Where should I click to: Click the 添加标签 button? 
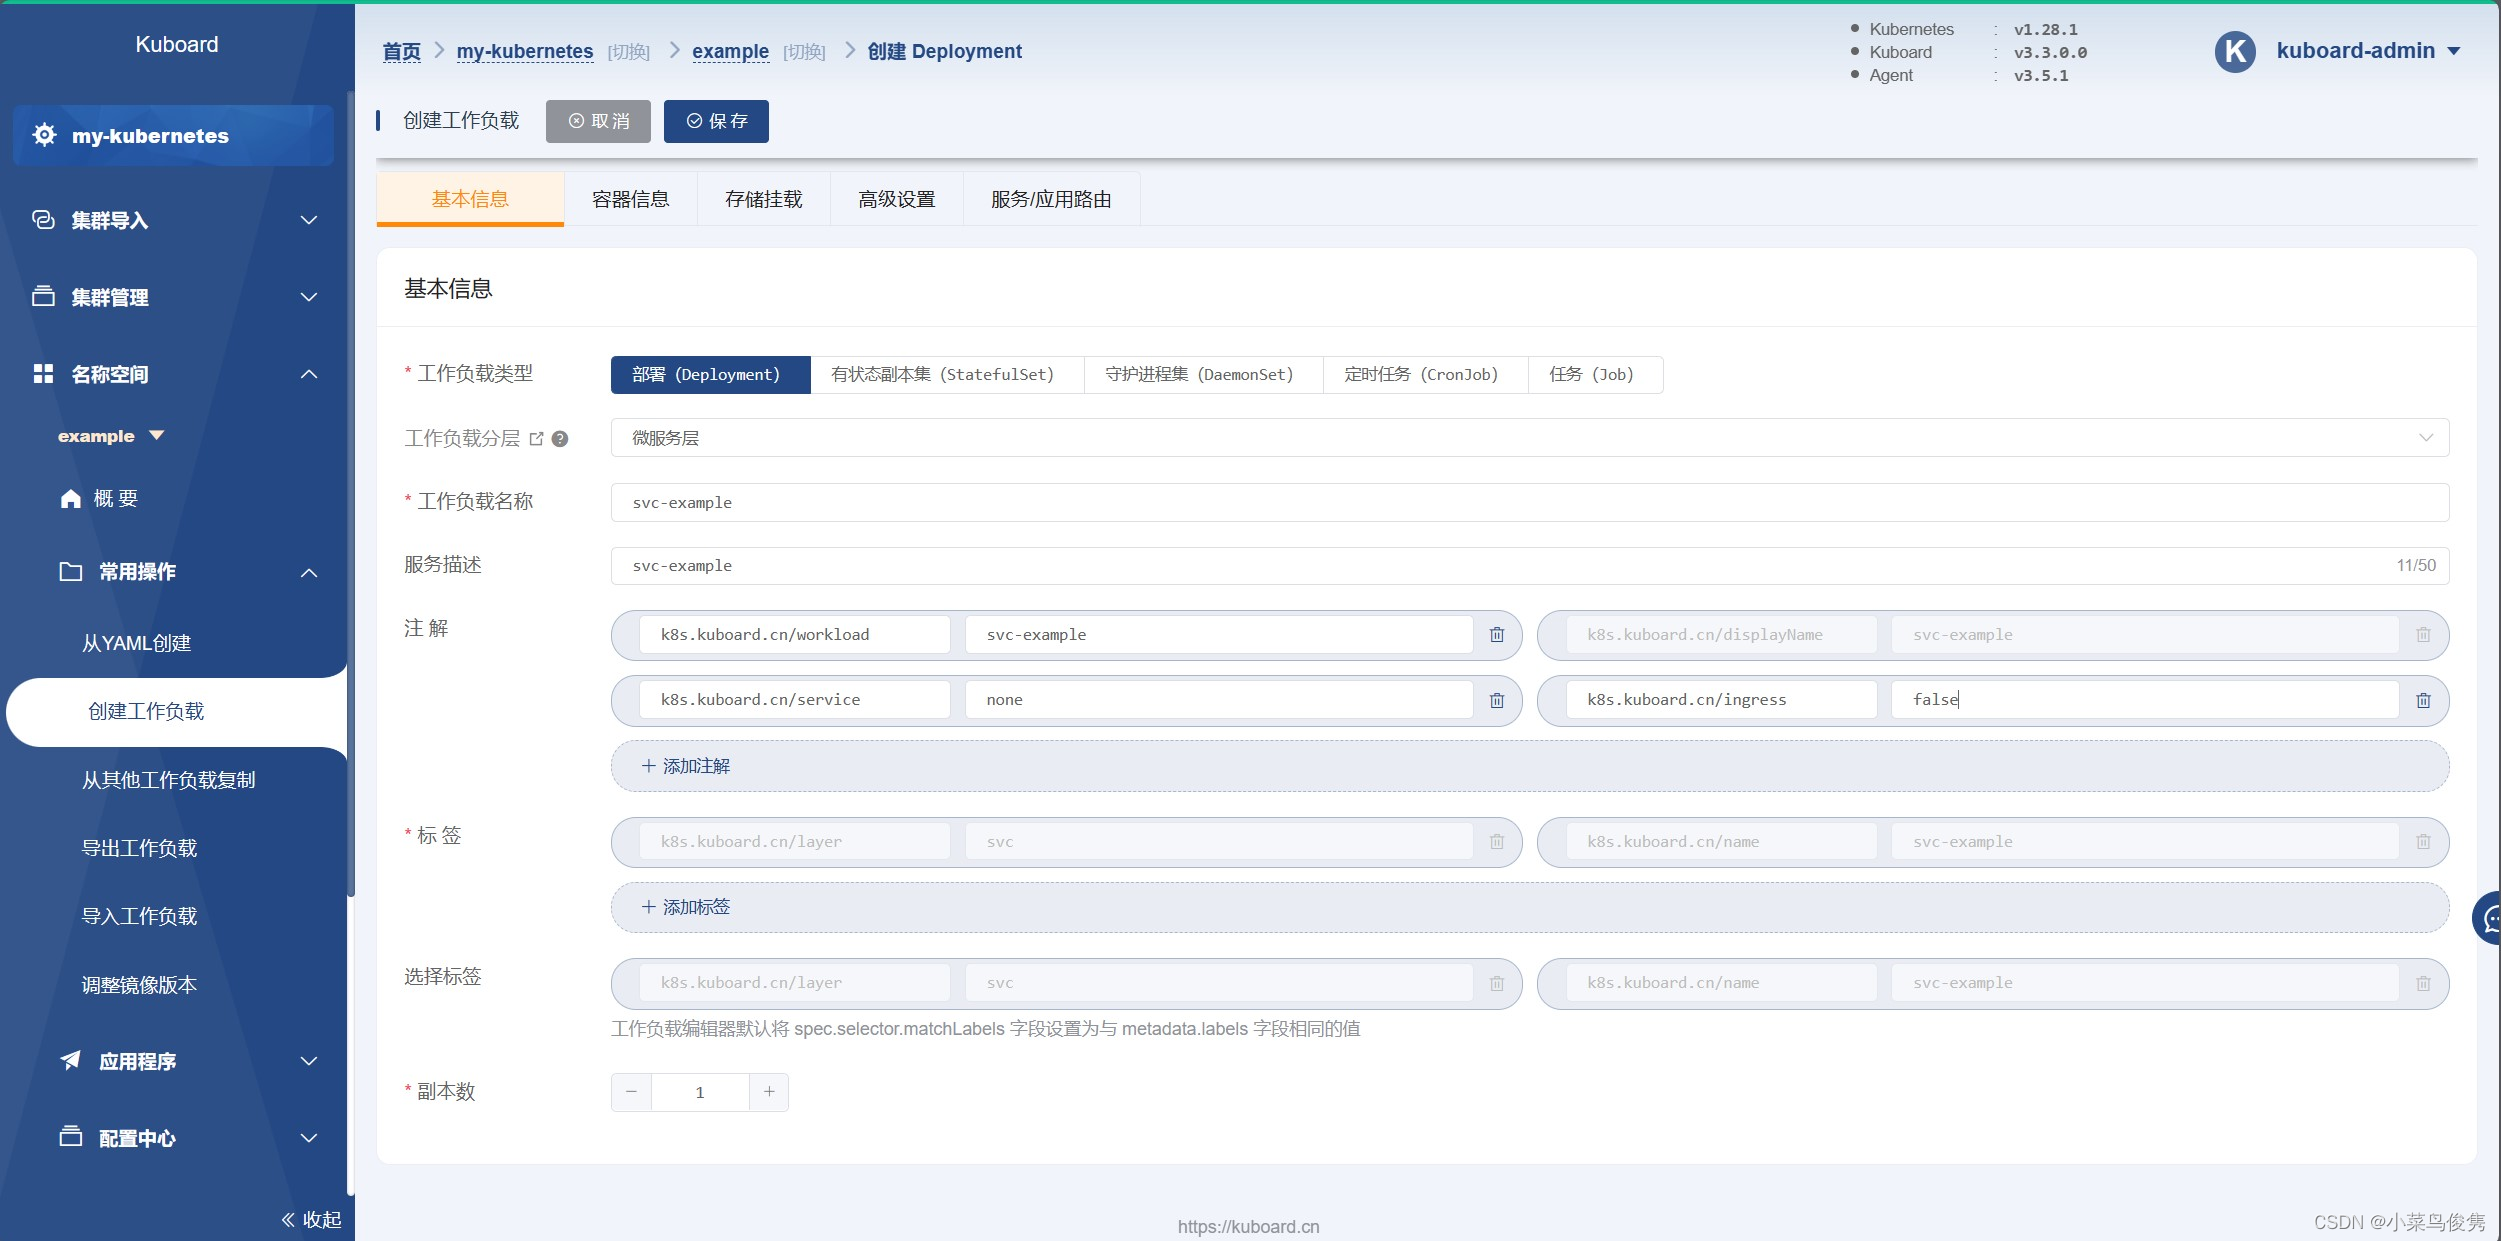(1530, 907)
